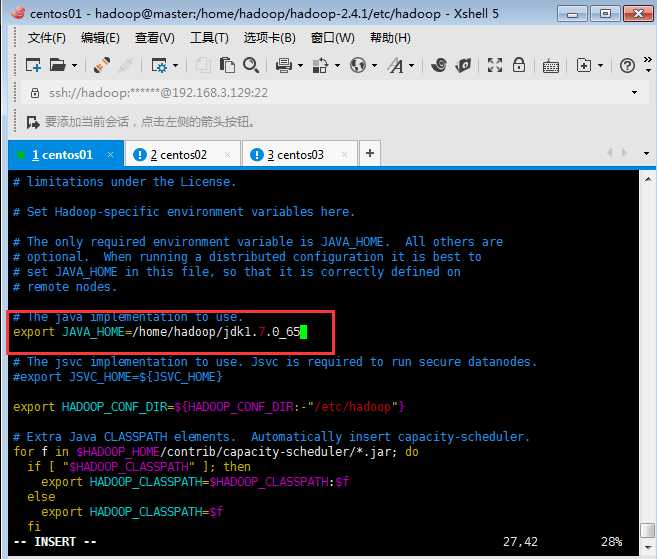This screenshot has height=559, width=657.
Task: Click the terminal scrollbar up arrow
Action: click(x=648, y=179)
